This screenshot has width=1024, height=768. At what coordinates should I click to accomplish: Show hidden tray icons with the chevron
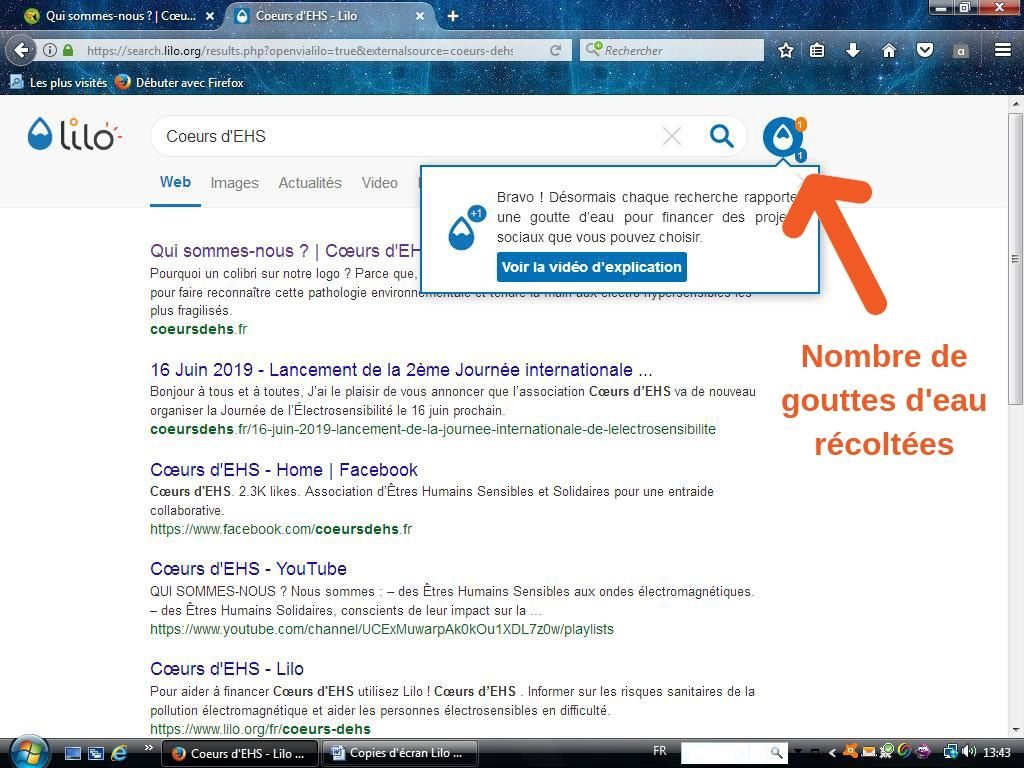click(x=832, y=753)
